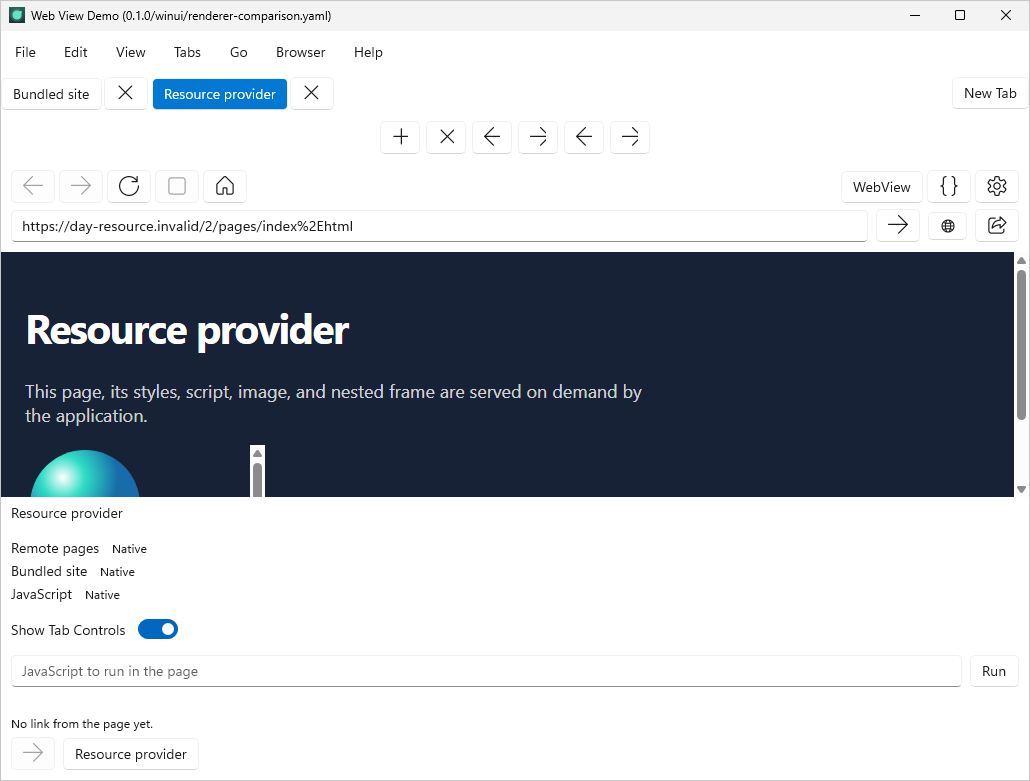Open settings with the gear icon

[996, 187]
